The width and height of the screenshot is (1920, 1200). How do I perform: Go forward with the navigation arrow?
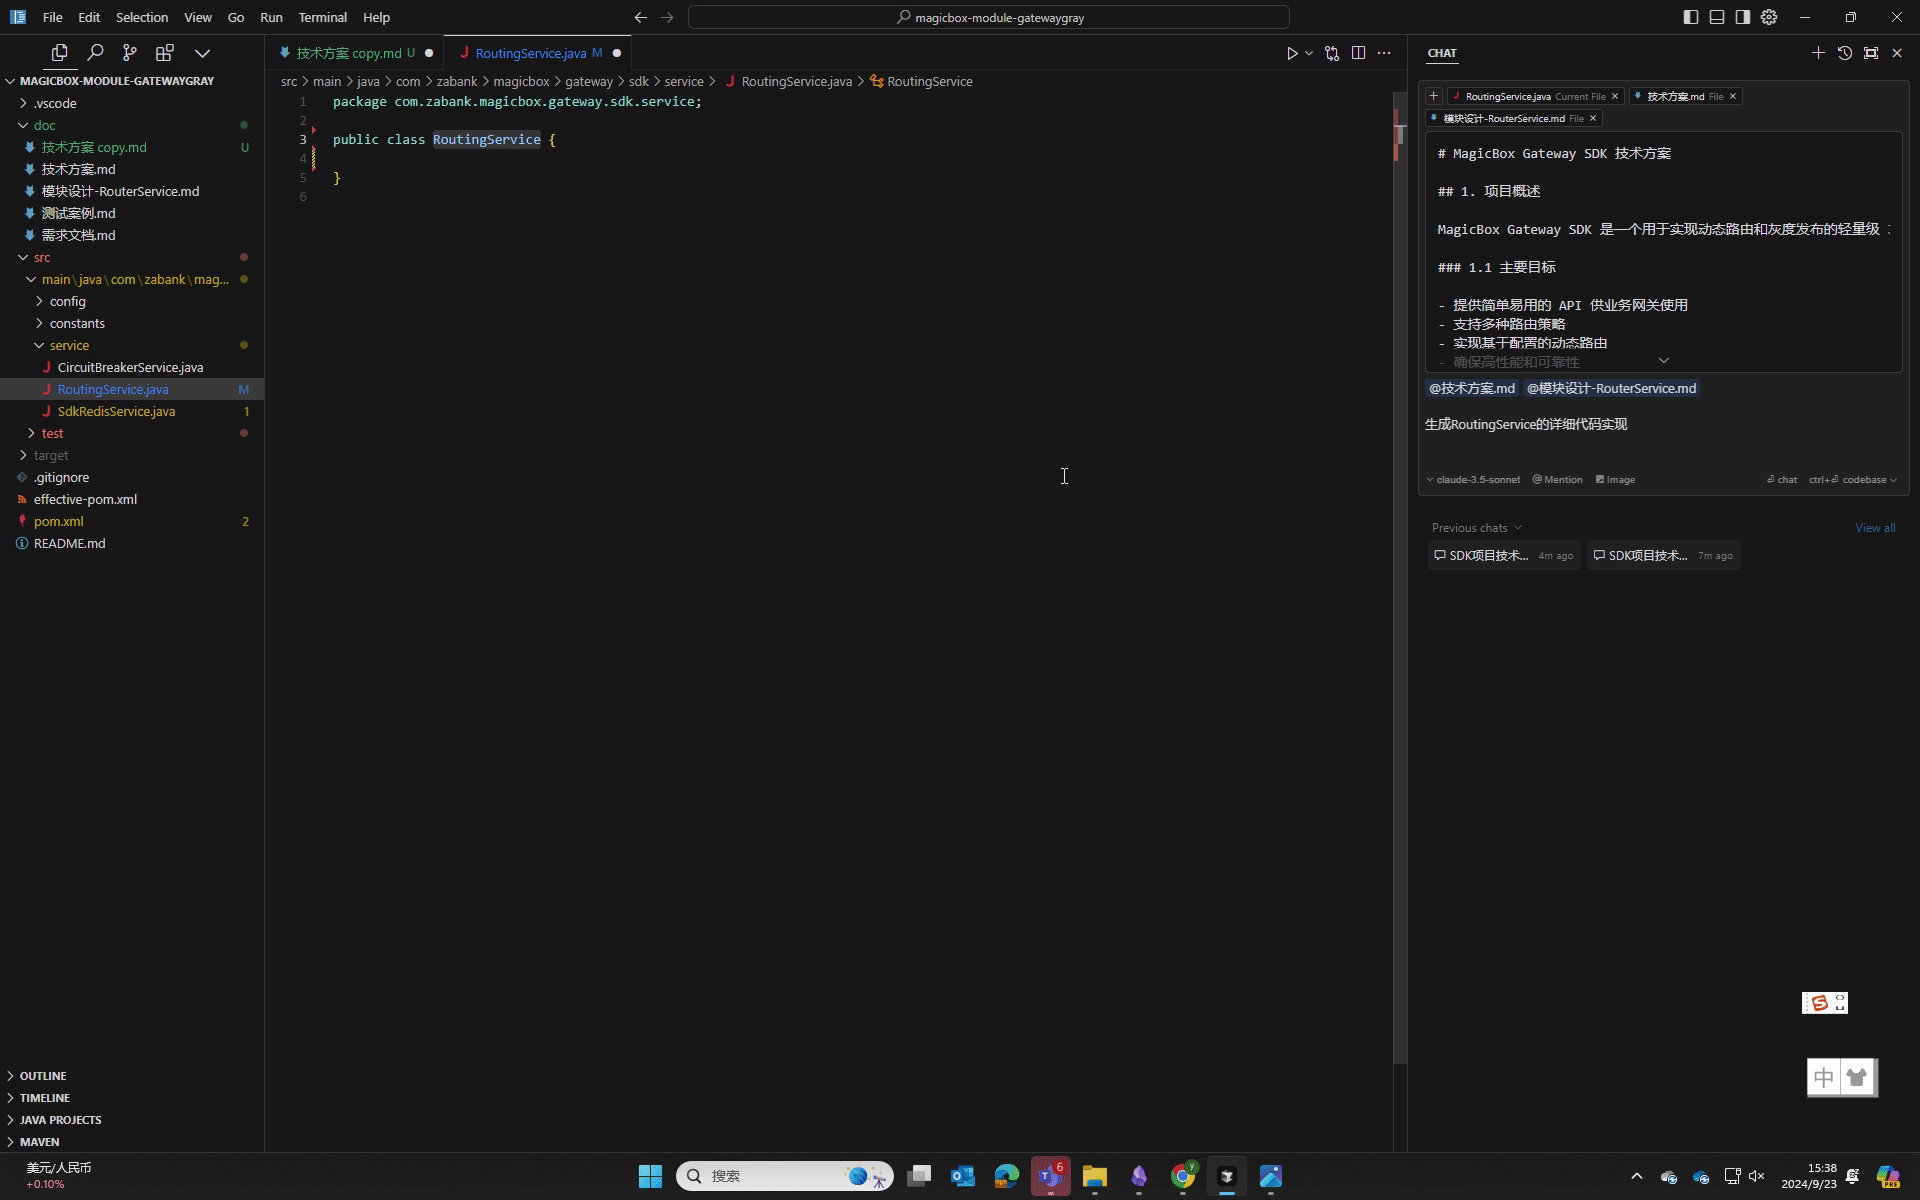pyautogui.click(x=667, y=17)
